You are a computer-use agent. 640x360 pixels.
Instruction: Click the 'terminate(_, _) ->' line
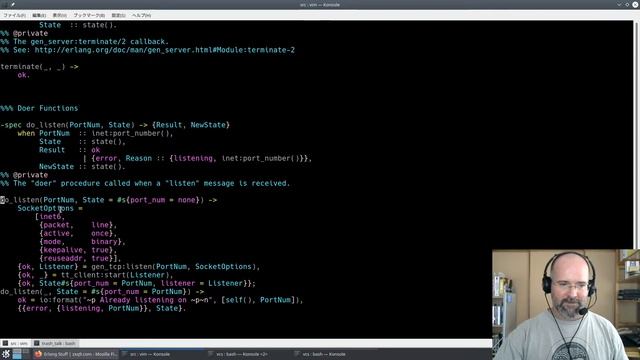39,67
